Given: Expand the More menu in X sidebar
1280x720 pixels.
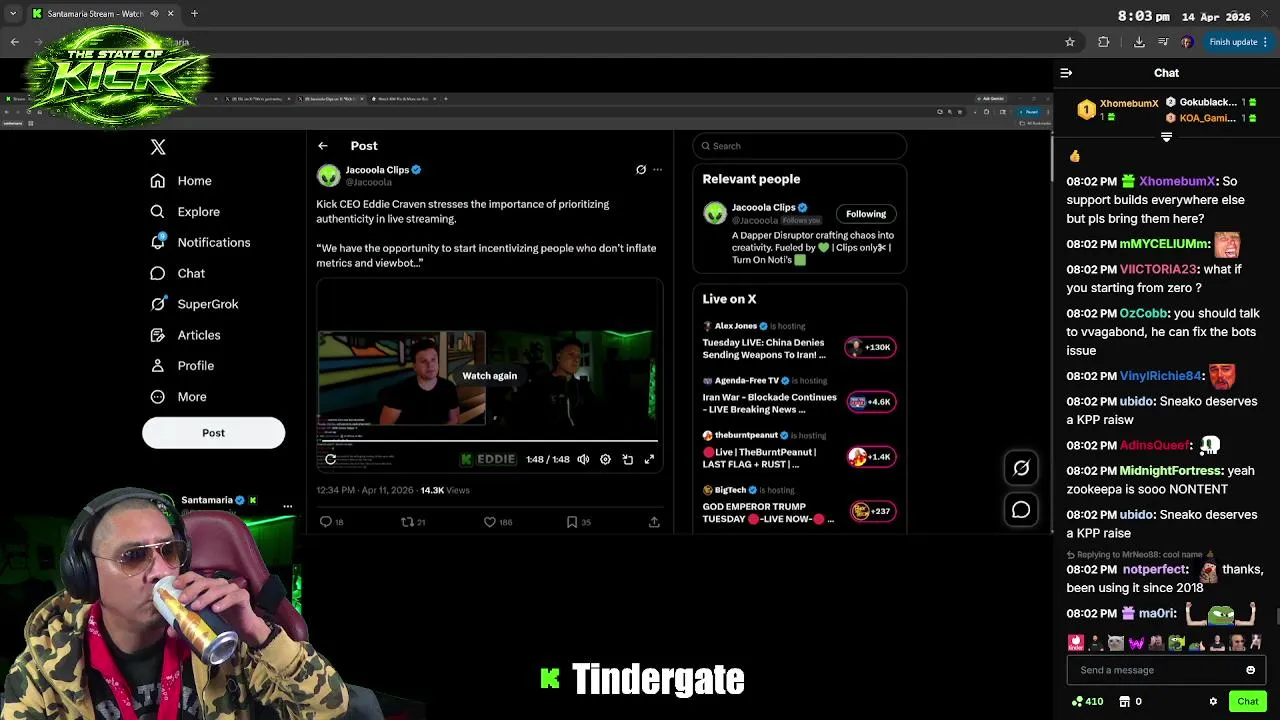Looking at the screenshot, I should (x=178, y=397).
